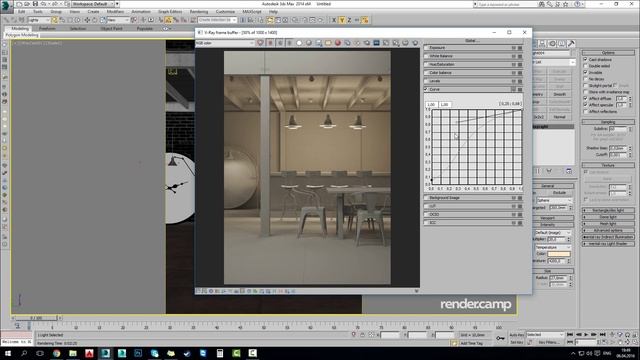Toggle the Affect specular checkbox
Image resolution: width=640 pixels, height=360 pixels.
586,105
